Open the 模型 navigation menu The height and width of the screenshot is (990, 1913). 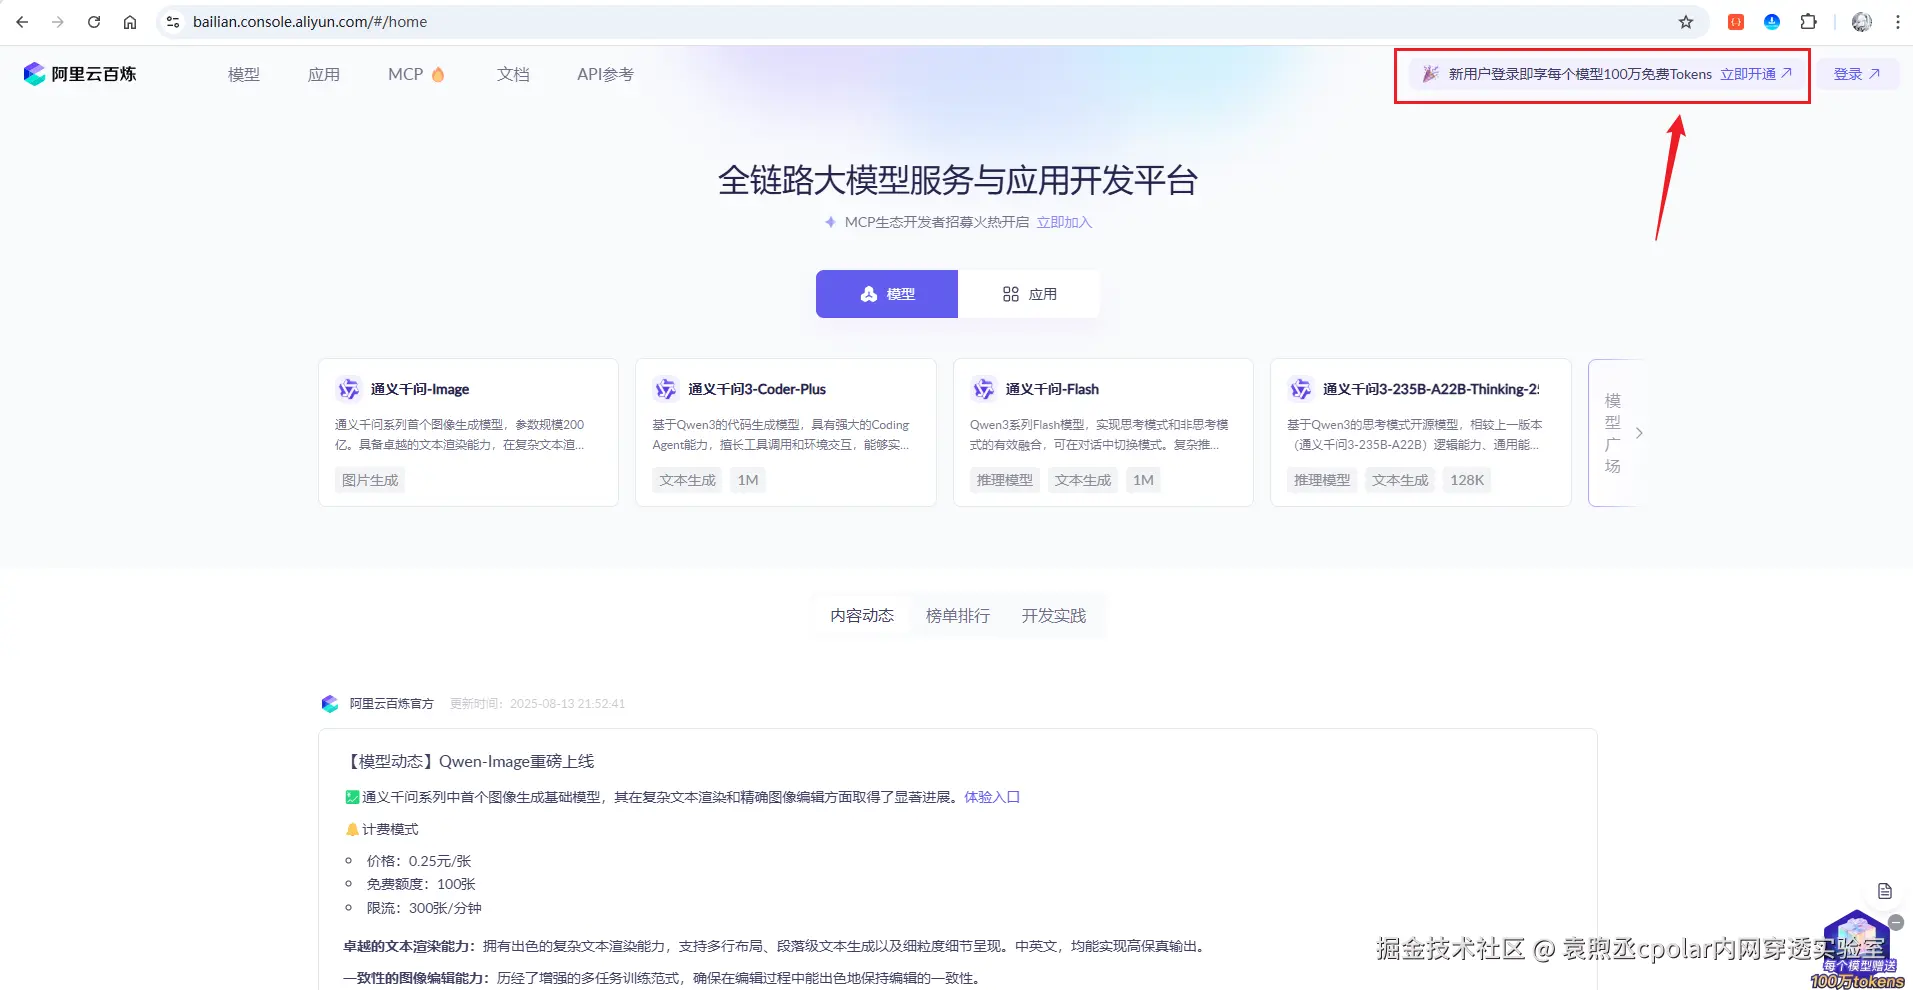pyautogui.click(x=244, y=74)
